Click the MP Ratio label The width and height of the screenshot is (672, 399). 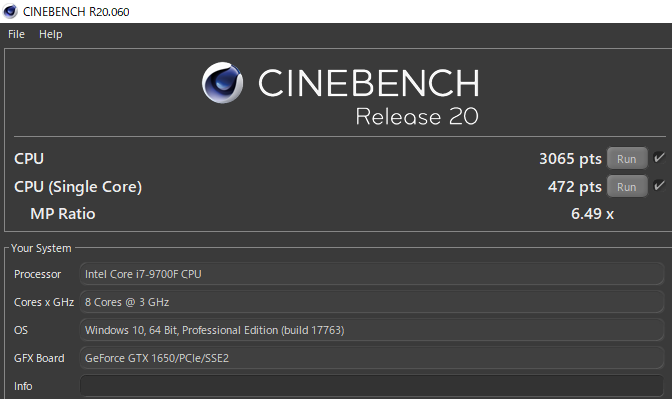click(x=63, y=213)
